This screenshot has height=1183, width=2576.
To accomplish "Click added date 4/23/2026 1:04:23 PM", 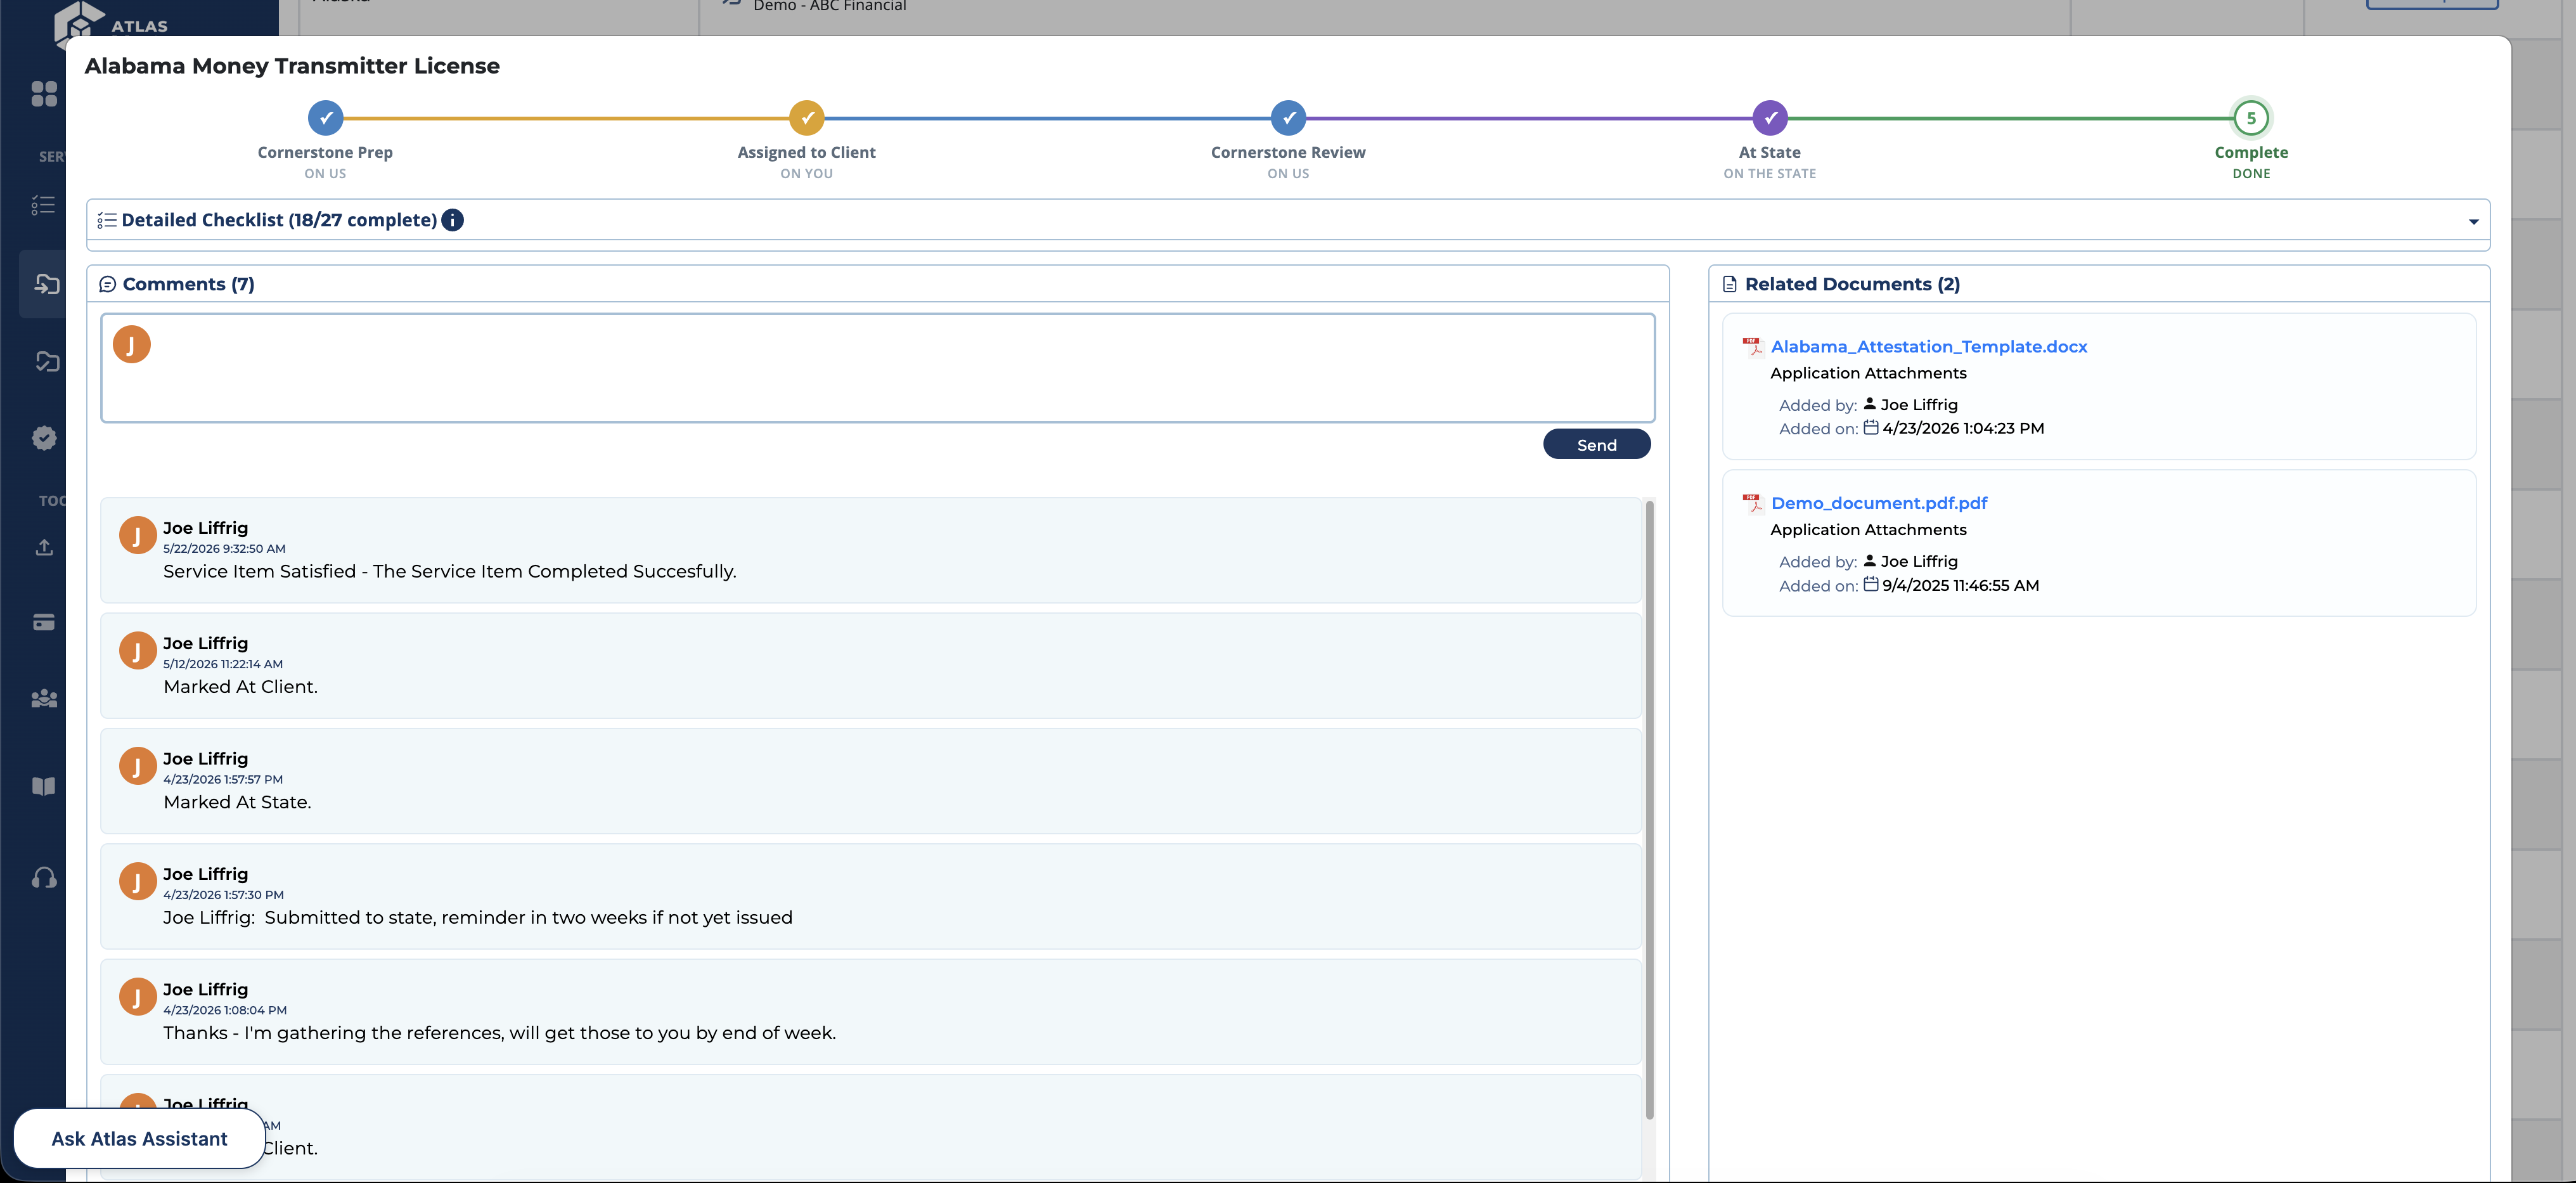I will (1963, 429).
